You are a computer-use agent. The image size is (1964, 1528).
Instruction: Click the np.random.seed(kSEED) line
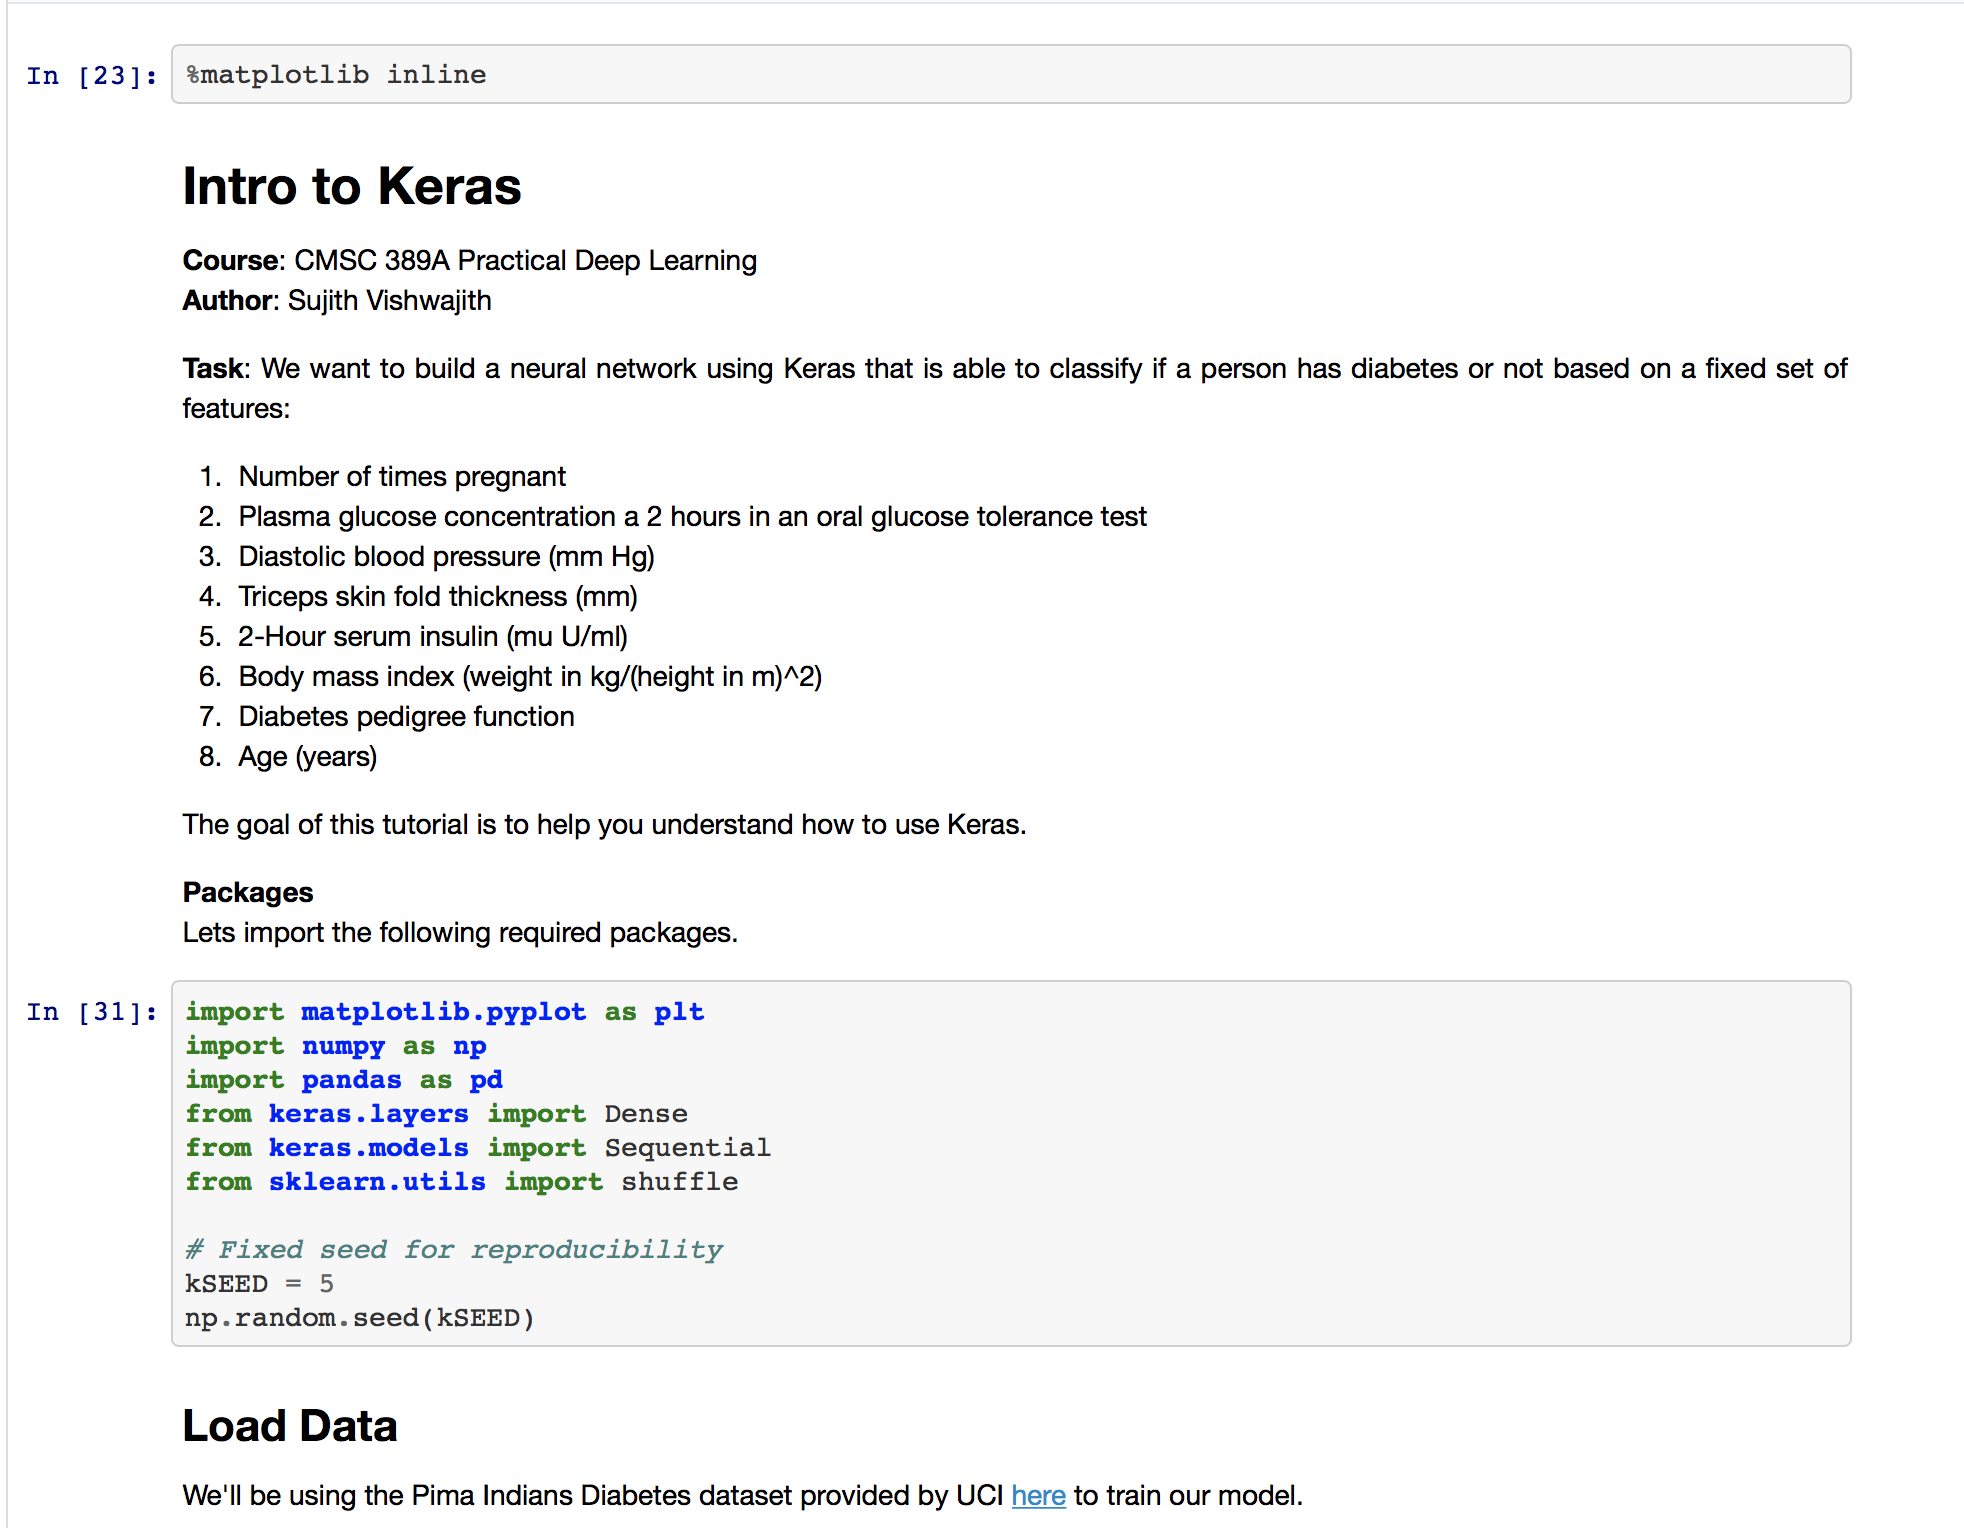(359, 1318)
